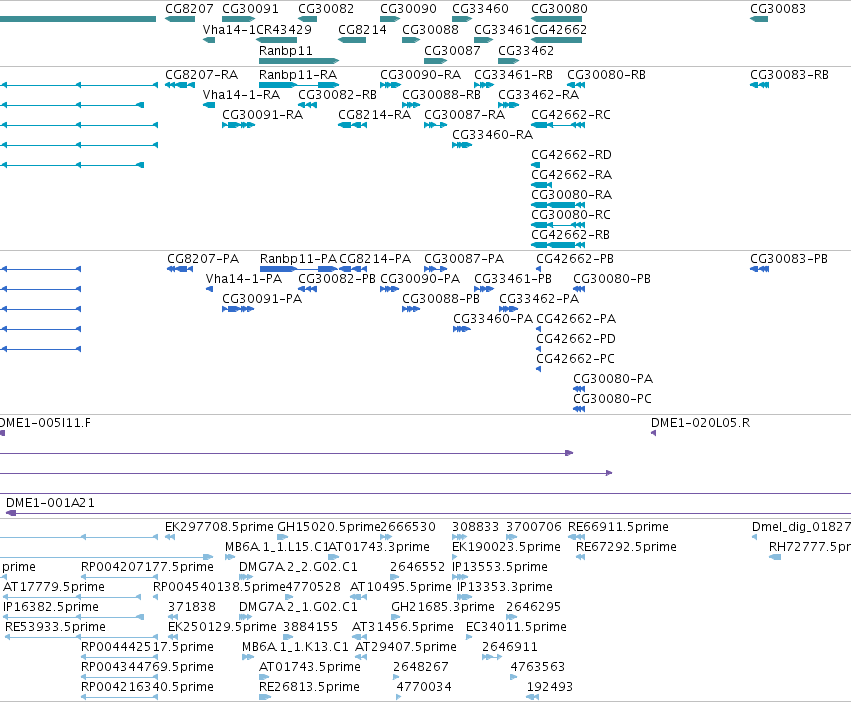Image resolution: width=851 pixels, height=702 pixels.
Task: Select protein CG8207-PA
Action: [203, 259]
